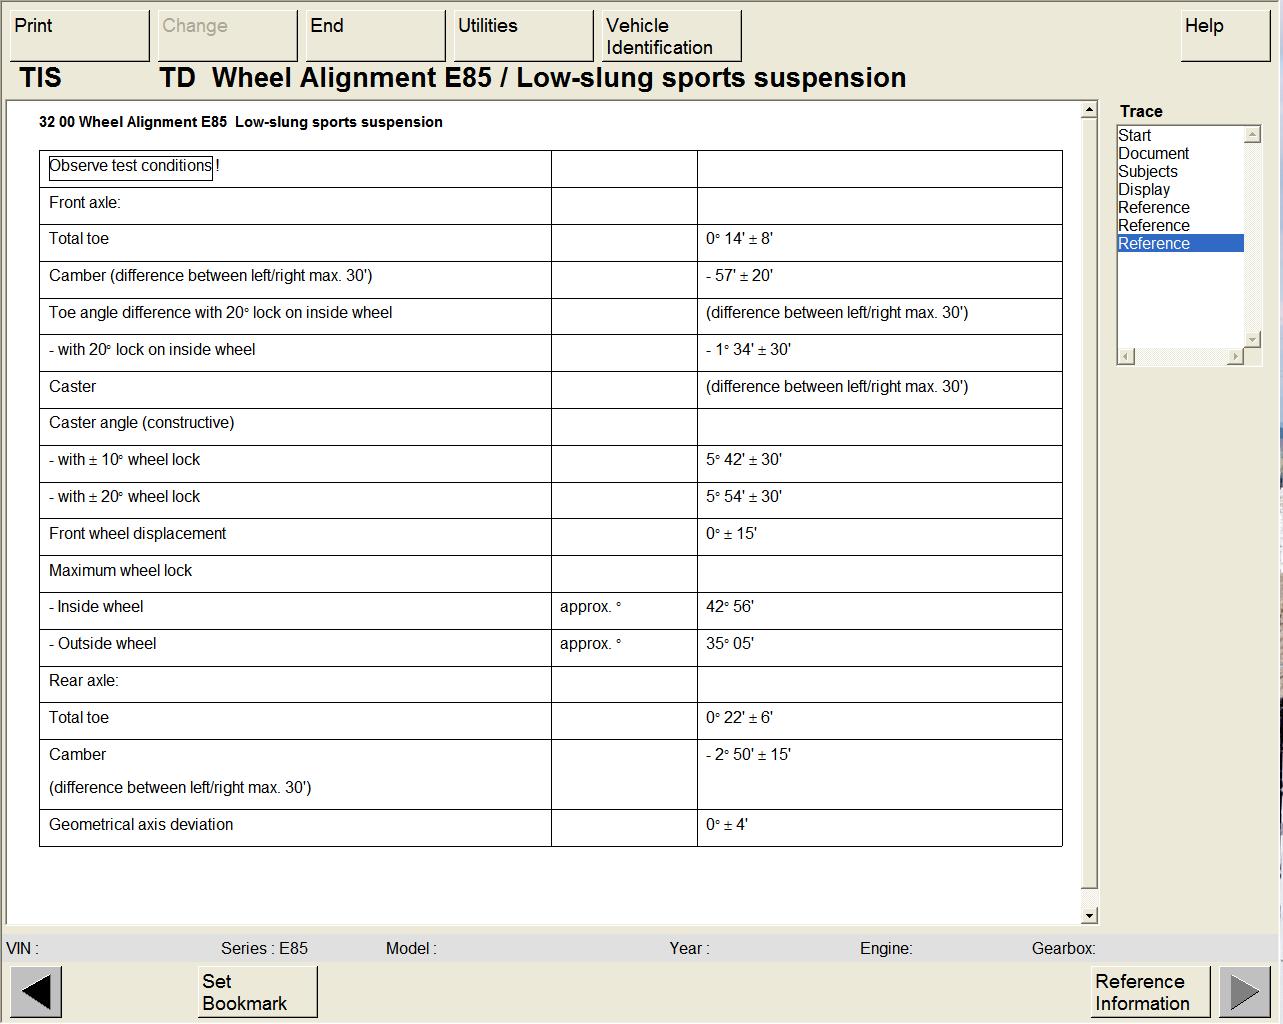Click the Trace list scroll right arrow
This screenshot has width=1283, height=1024.
pos(1236,356)
